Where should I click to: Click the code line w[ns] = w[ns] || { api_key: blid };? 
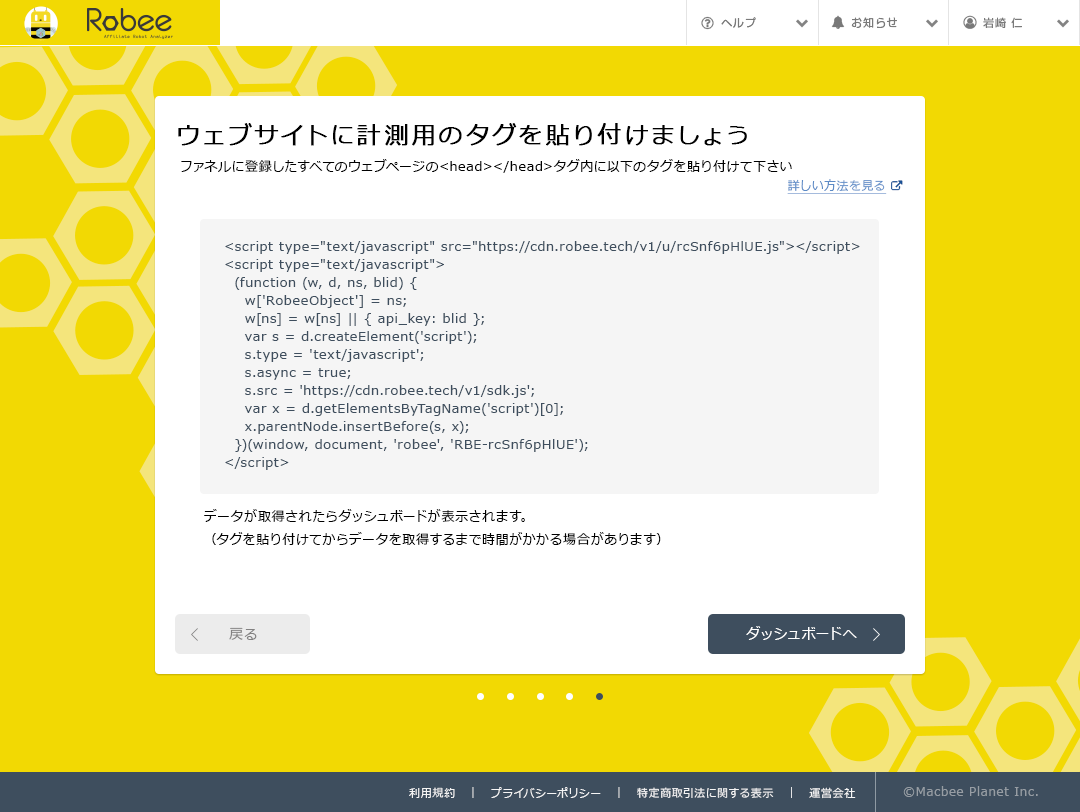tap(364, 318)
